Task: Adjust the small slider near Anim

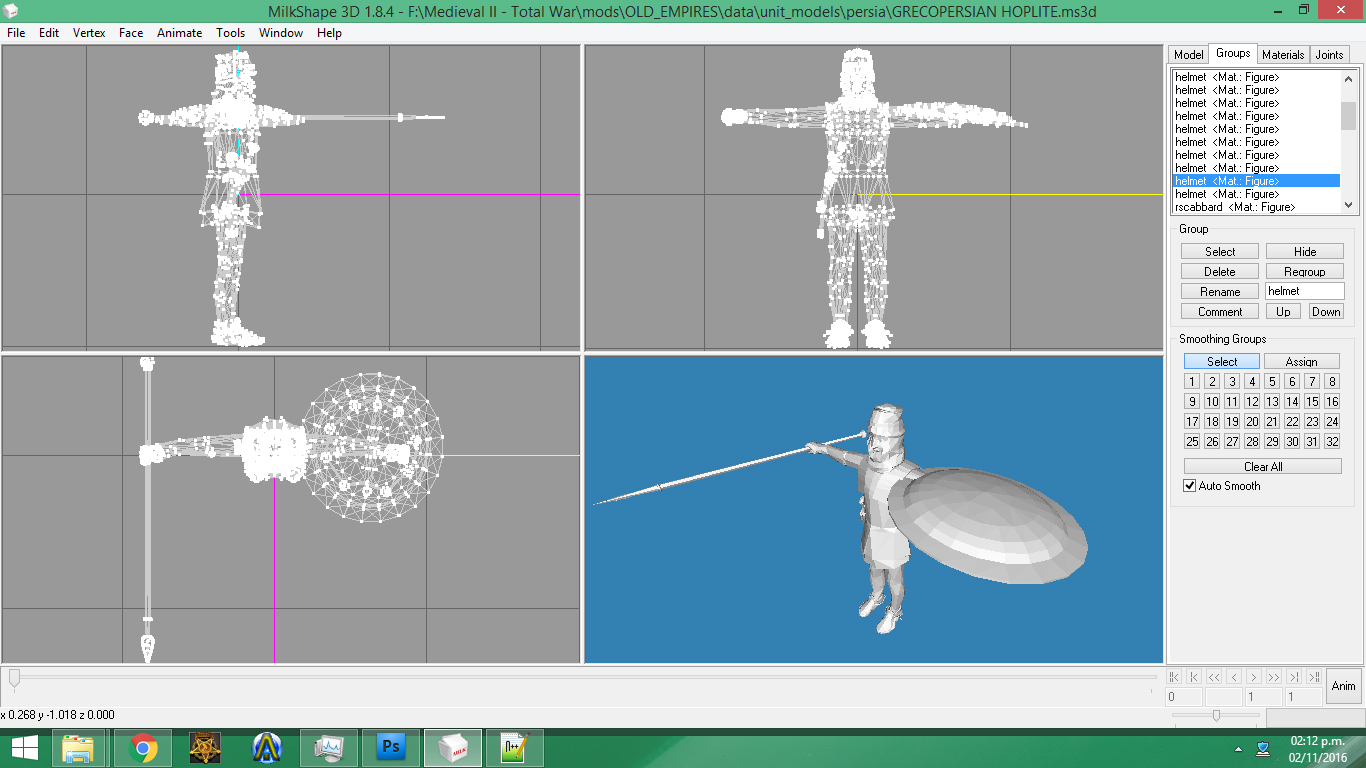Action: [1216, 715]
